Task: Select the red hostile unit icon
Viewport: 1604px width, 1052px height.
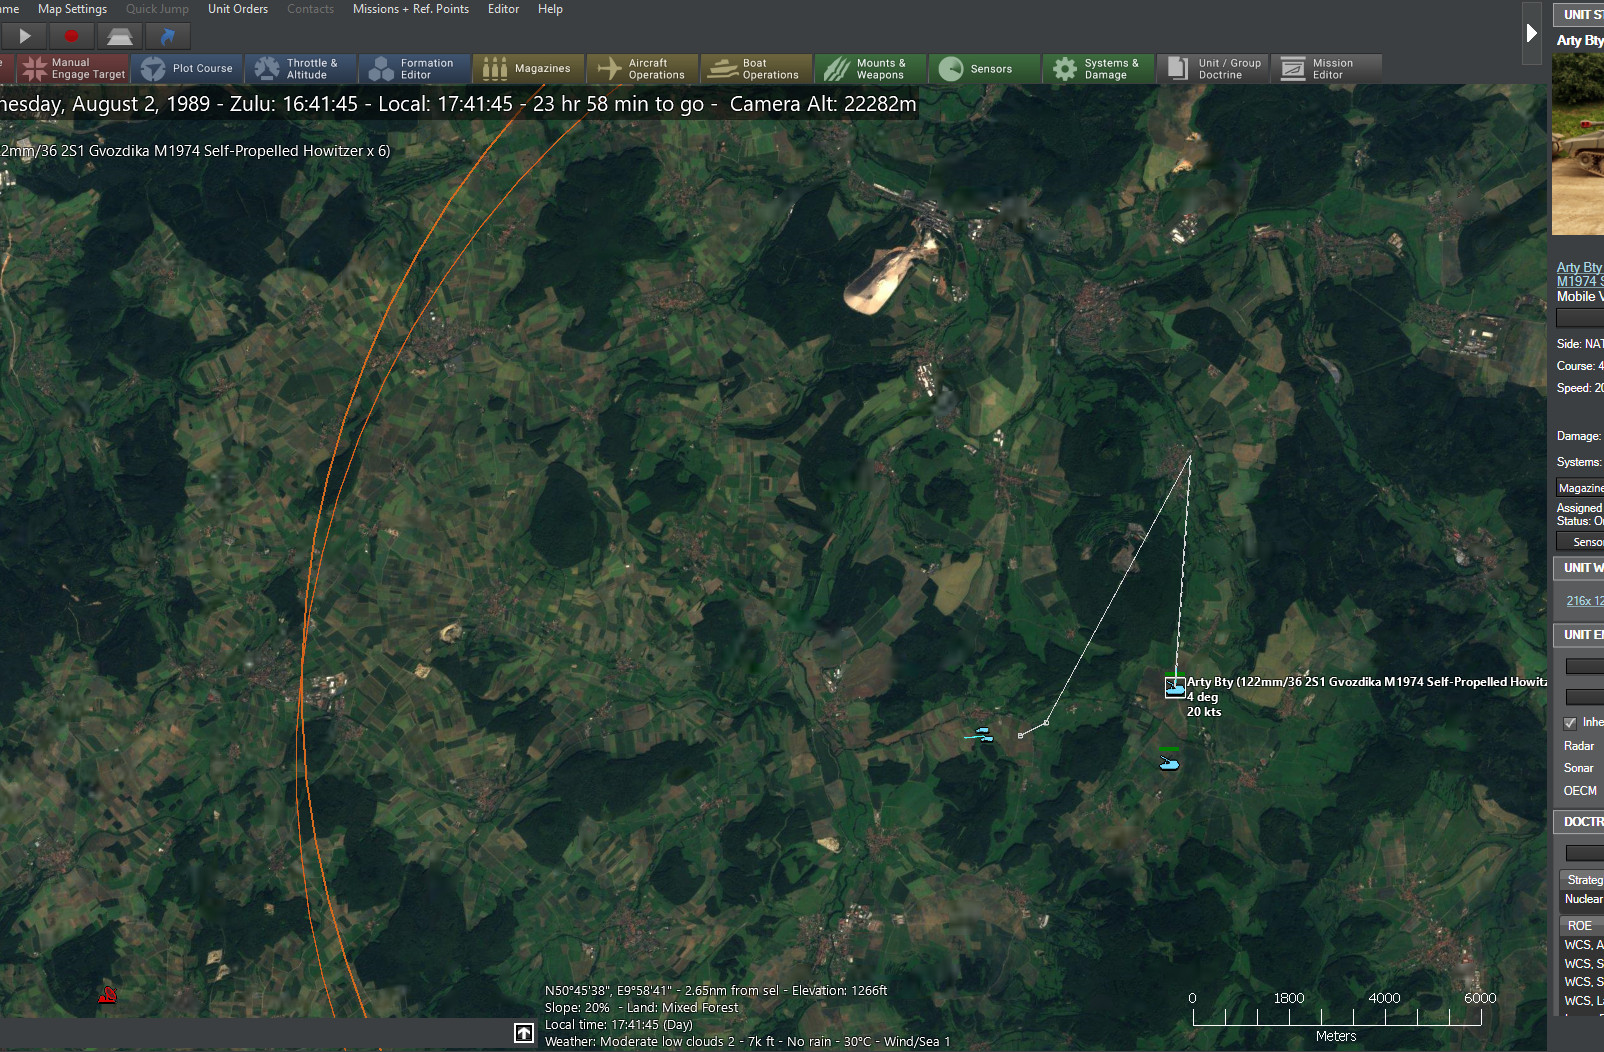Action: [x=108, y=995]
